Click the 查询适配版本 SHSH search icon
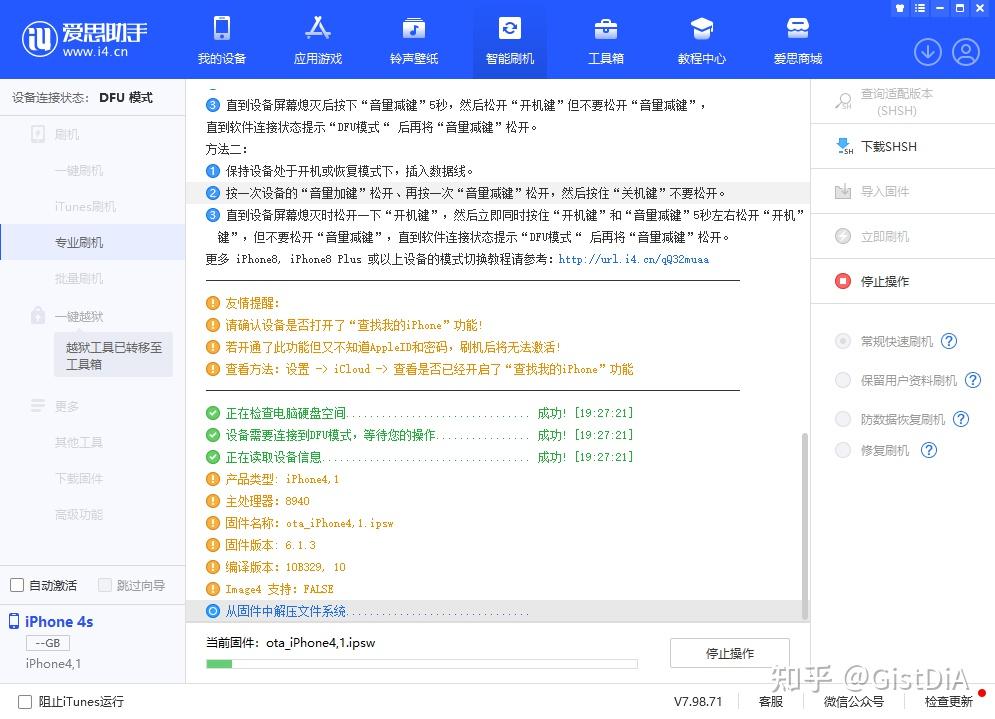 tap(843, 101)
